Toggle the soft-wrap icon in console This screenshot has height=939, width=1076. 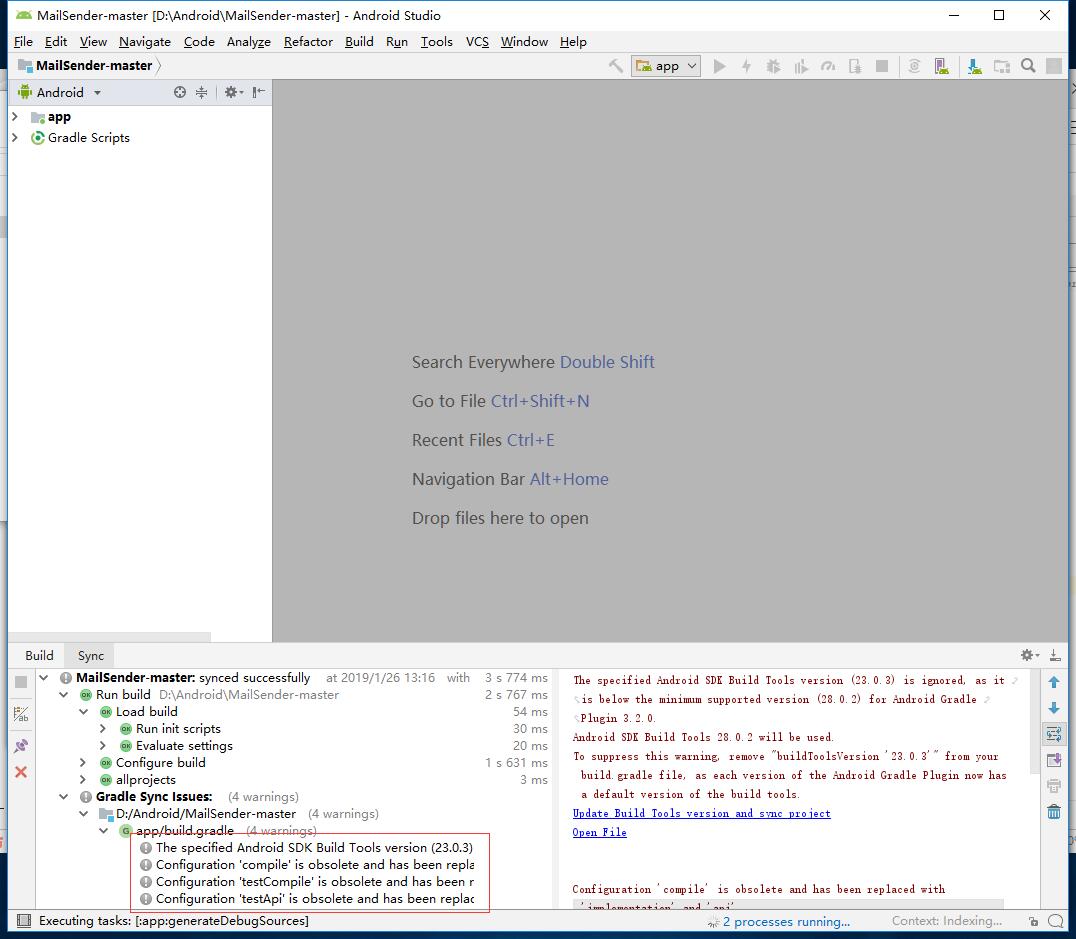(1054, 734)
